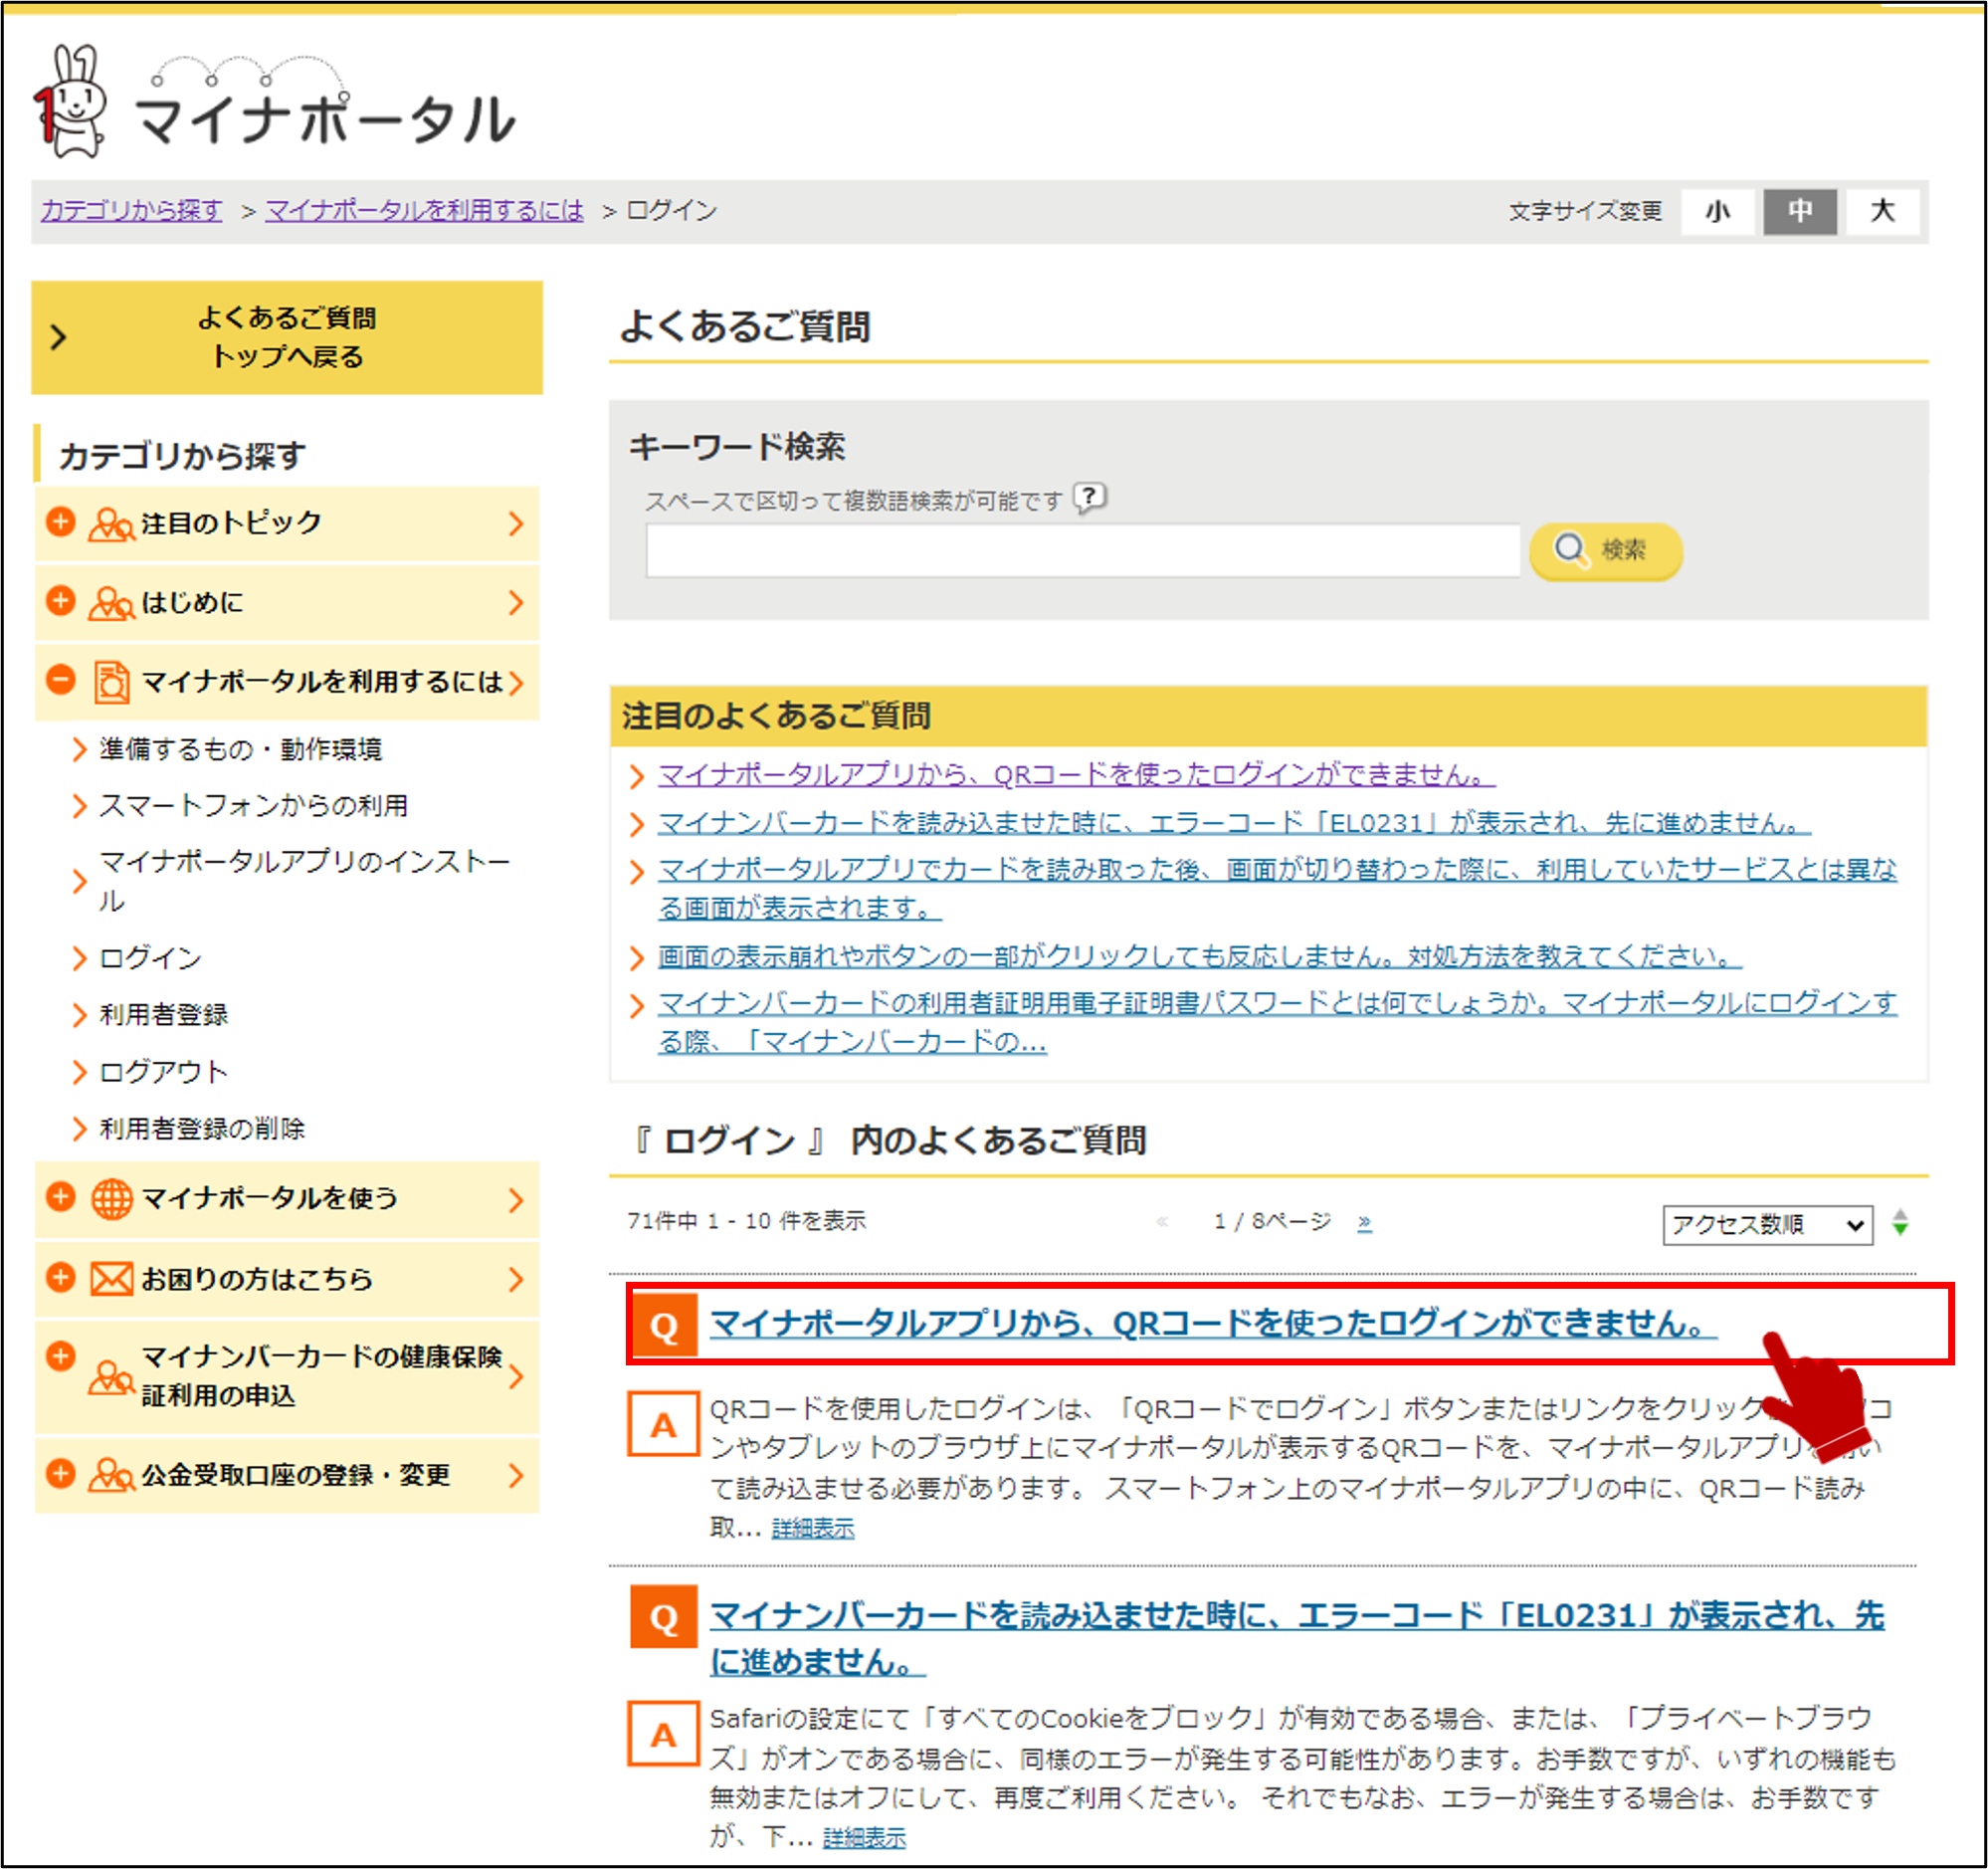Go to next page with » link

(x=1364, y=1222)
